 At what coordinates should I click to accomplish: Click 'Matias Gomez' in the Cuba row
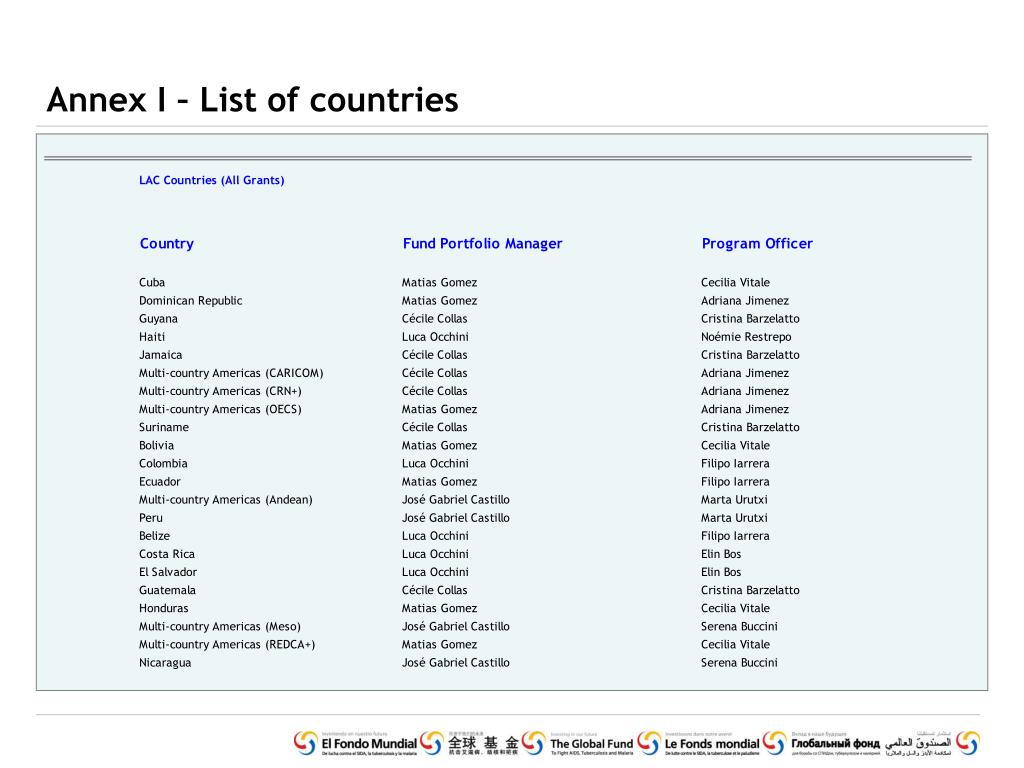[440, 282]
